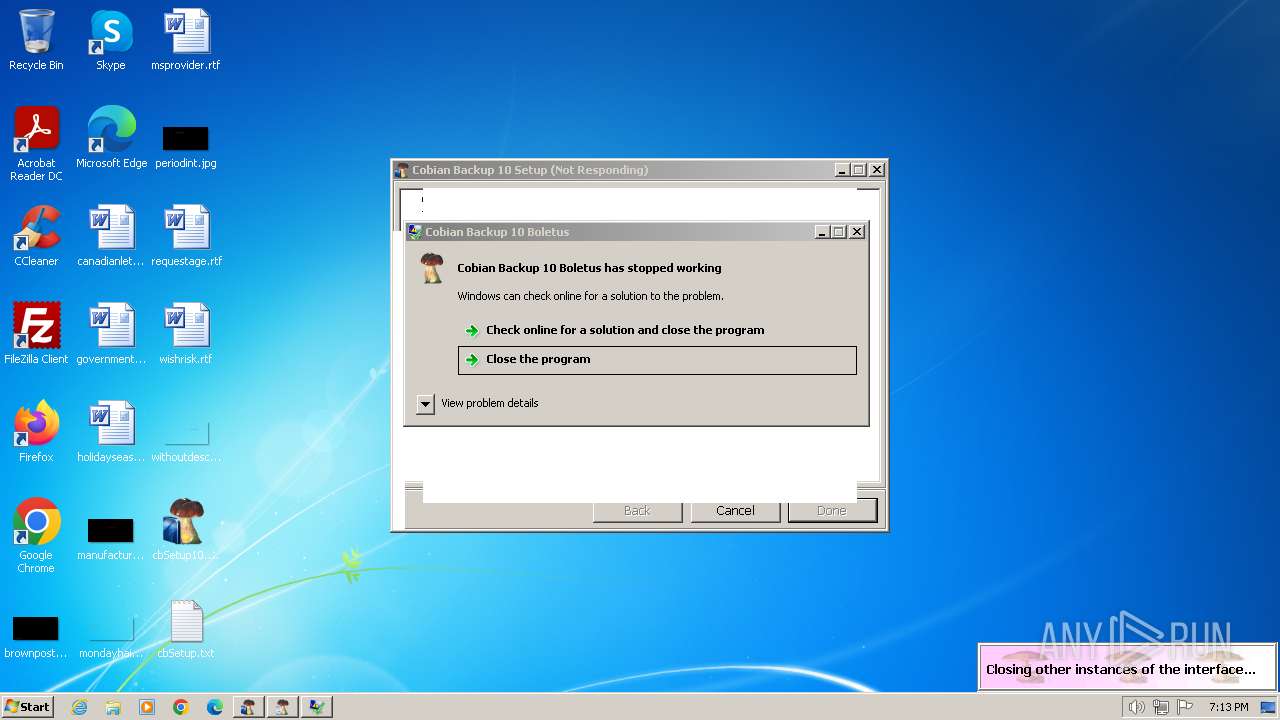Launch Chrome from the taskbar
This screenshot has width=1280, height=720.
click(x=181, y=707)
